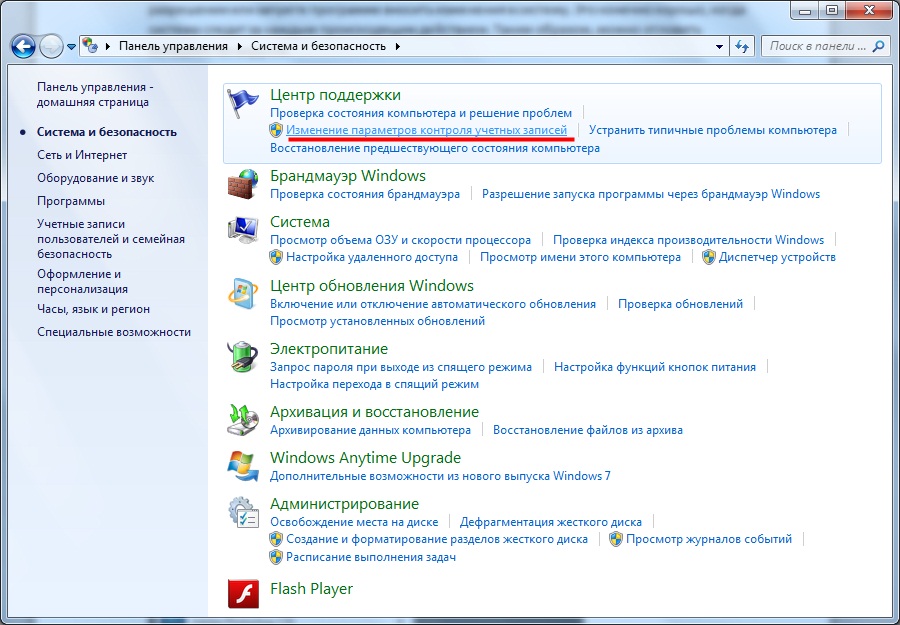Viewport: 900px width, 625px height.
Task: Click Разрешение запуска программы через брандмауэр
Action: coord(651,194)
